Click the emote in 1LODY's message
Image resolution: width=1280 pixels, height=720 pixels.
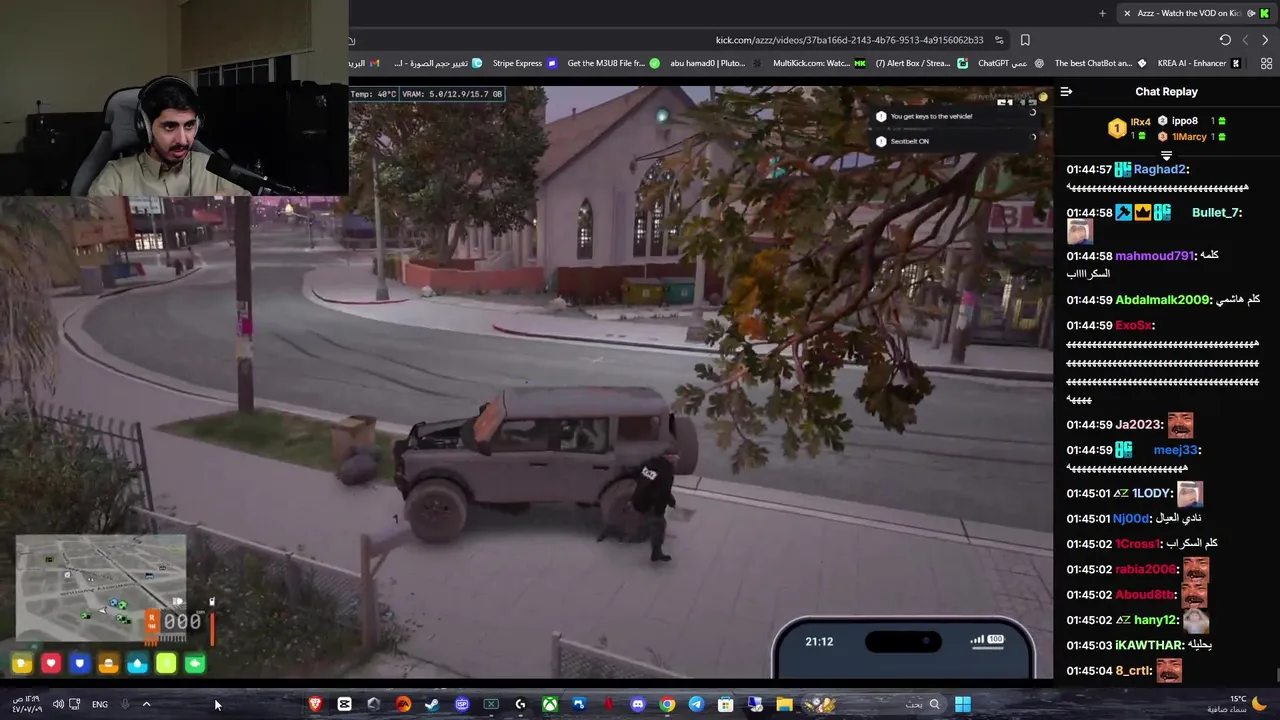[x=1189, y=493]
